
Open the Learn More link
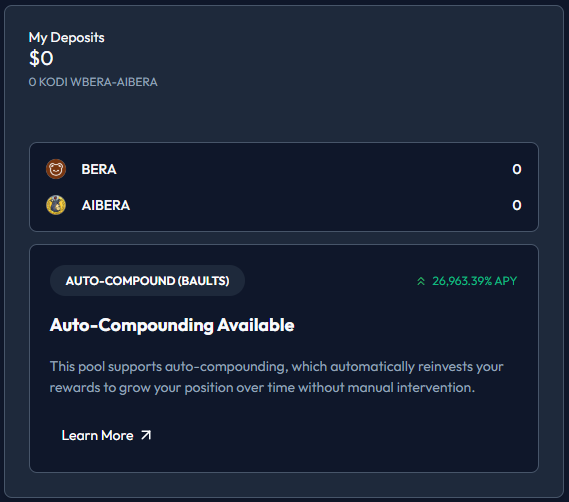[x=106, y=435]
